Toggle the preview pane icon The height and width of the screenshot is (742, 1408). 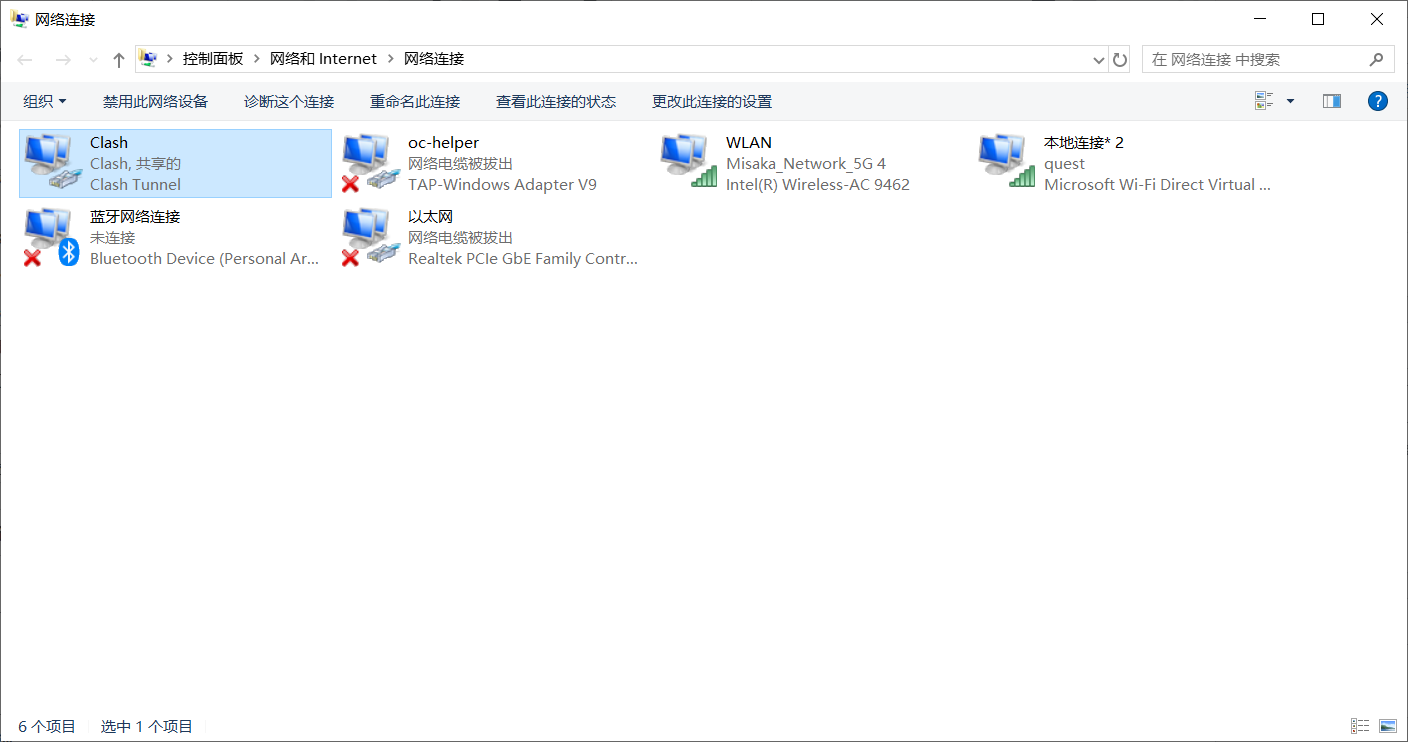pyautogui.click(x=1332, y=101)
